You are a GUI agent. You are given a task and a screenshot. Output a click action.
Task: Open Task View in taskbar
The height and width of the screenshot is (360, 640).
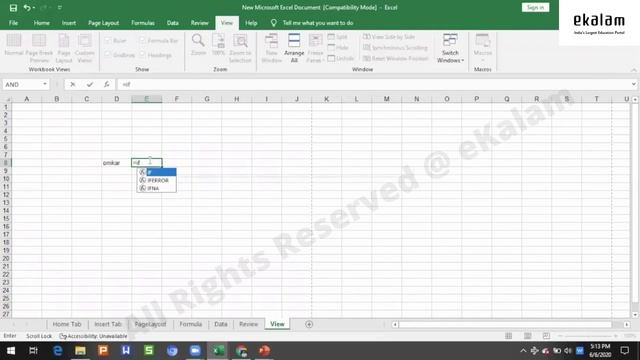(x=33, y=351)
